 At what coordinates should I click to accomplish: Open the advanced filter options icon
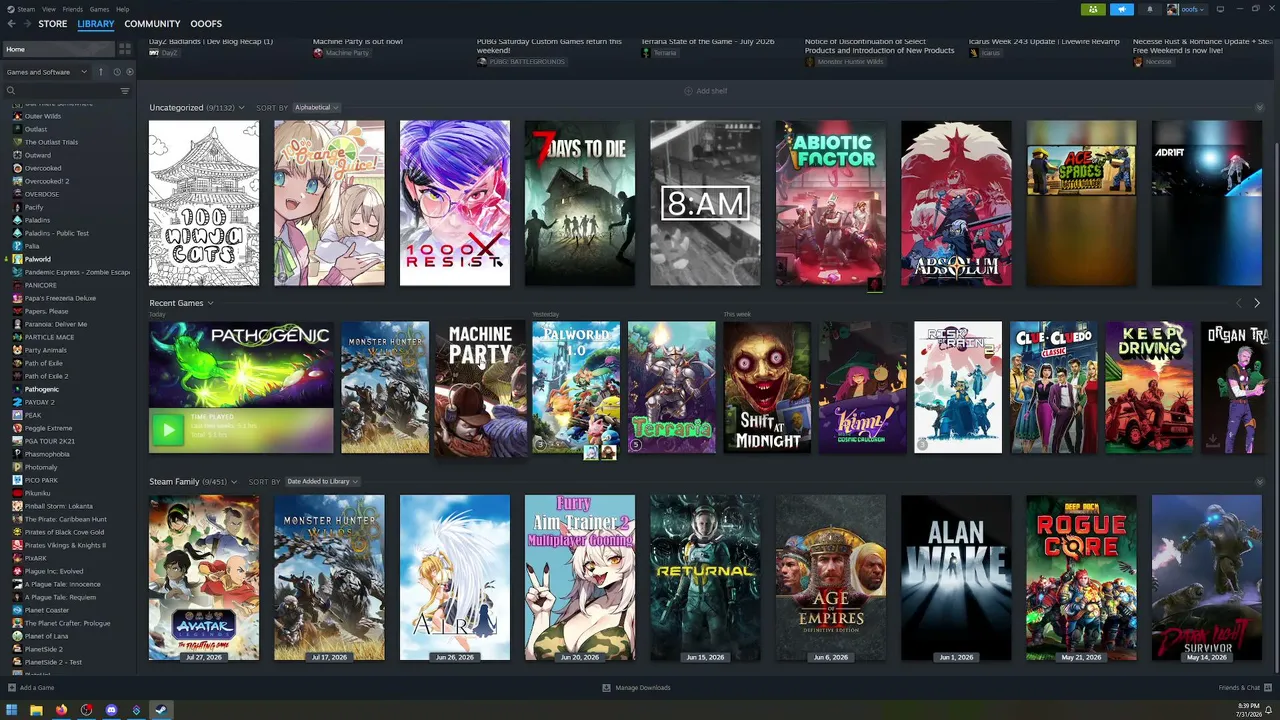125,91
